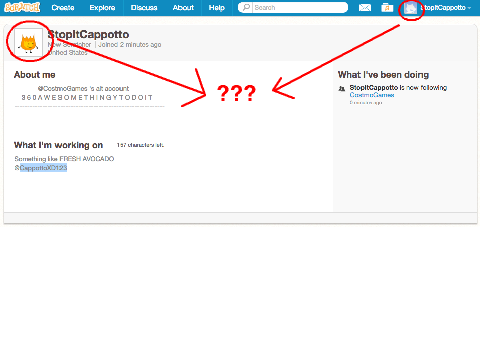Open the Create menu item

tap(63, 8)
